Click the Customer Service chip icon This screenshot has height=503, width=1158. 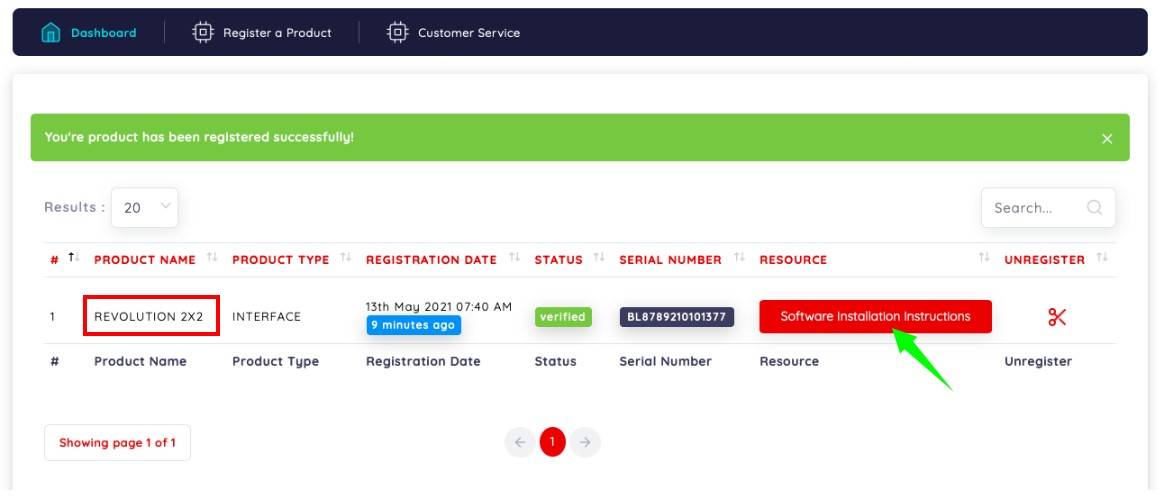coord(397,32)
